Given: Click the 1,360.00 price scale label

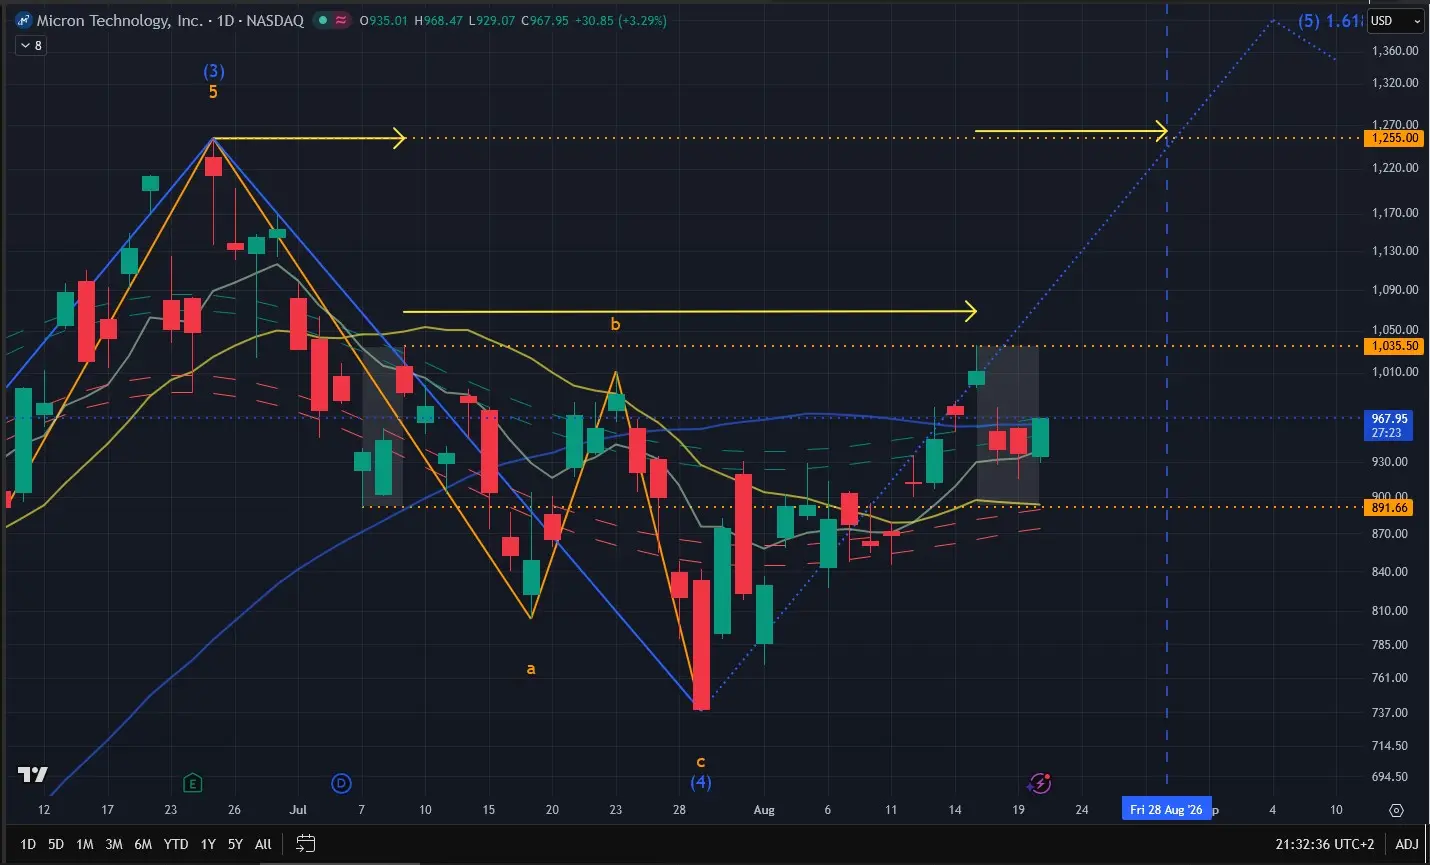Looking at the screenshot, I should point(1395,50).
